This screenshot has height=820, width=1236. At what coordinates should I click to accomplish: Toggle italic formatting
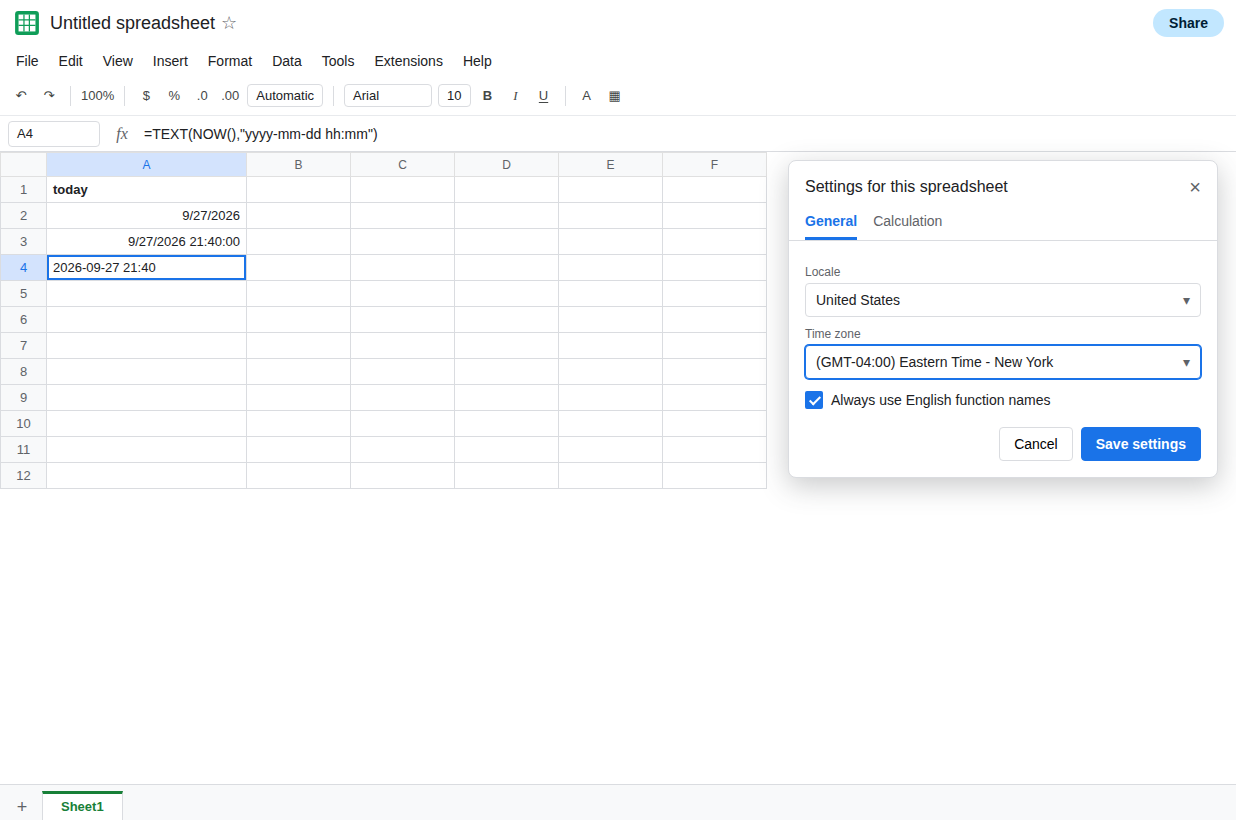tap(516, 96)
